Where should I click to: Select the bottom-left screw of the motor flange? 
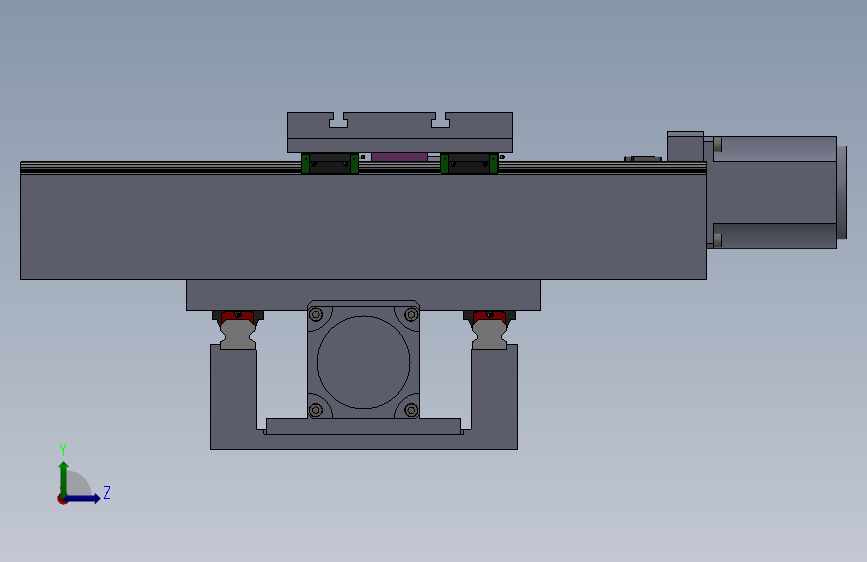click(x=316, y=410)
